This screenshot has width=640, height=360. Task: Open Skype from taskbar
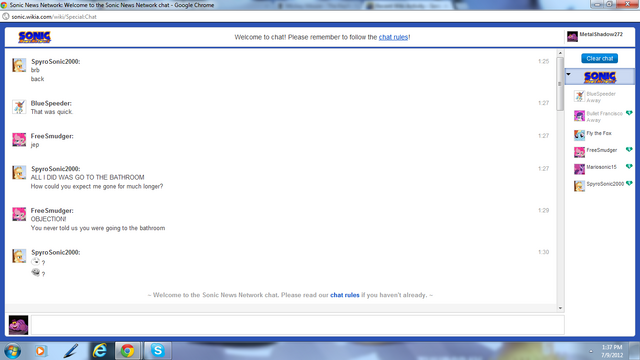(x=158, y=351)
